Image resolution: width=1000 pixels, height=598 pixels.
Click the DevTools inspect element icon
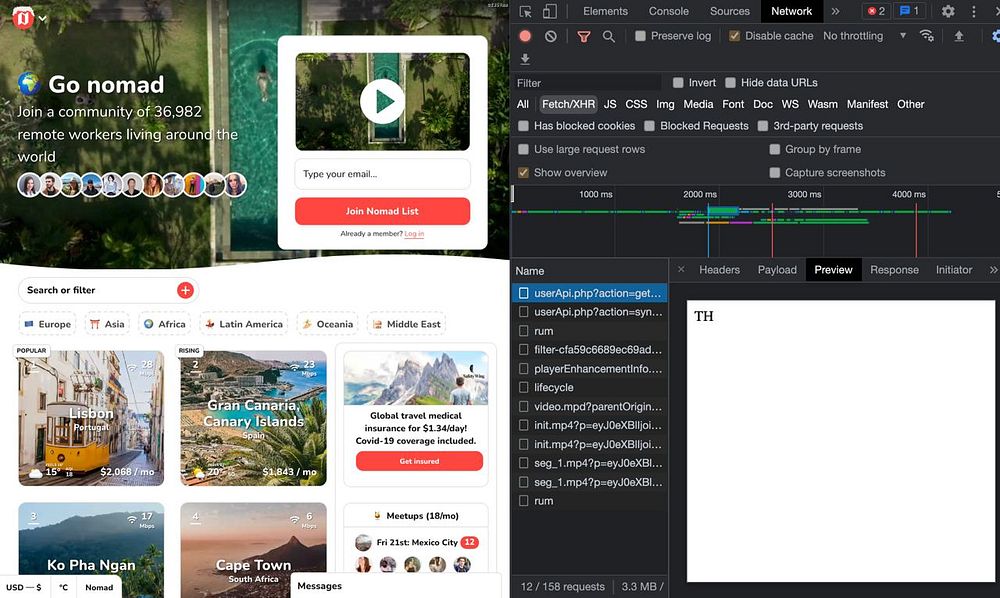click(526, 11)
